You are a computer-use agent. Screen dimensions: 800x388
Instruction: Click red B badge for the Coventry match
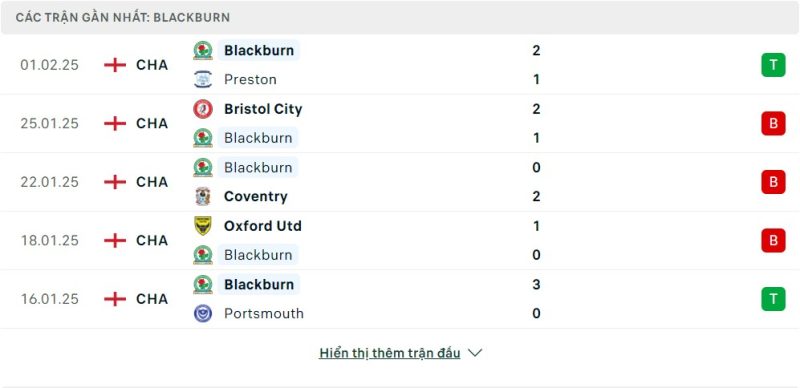click(773, 182)
